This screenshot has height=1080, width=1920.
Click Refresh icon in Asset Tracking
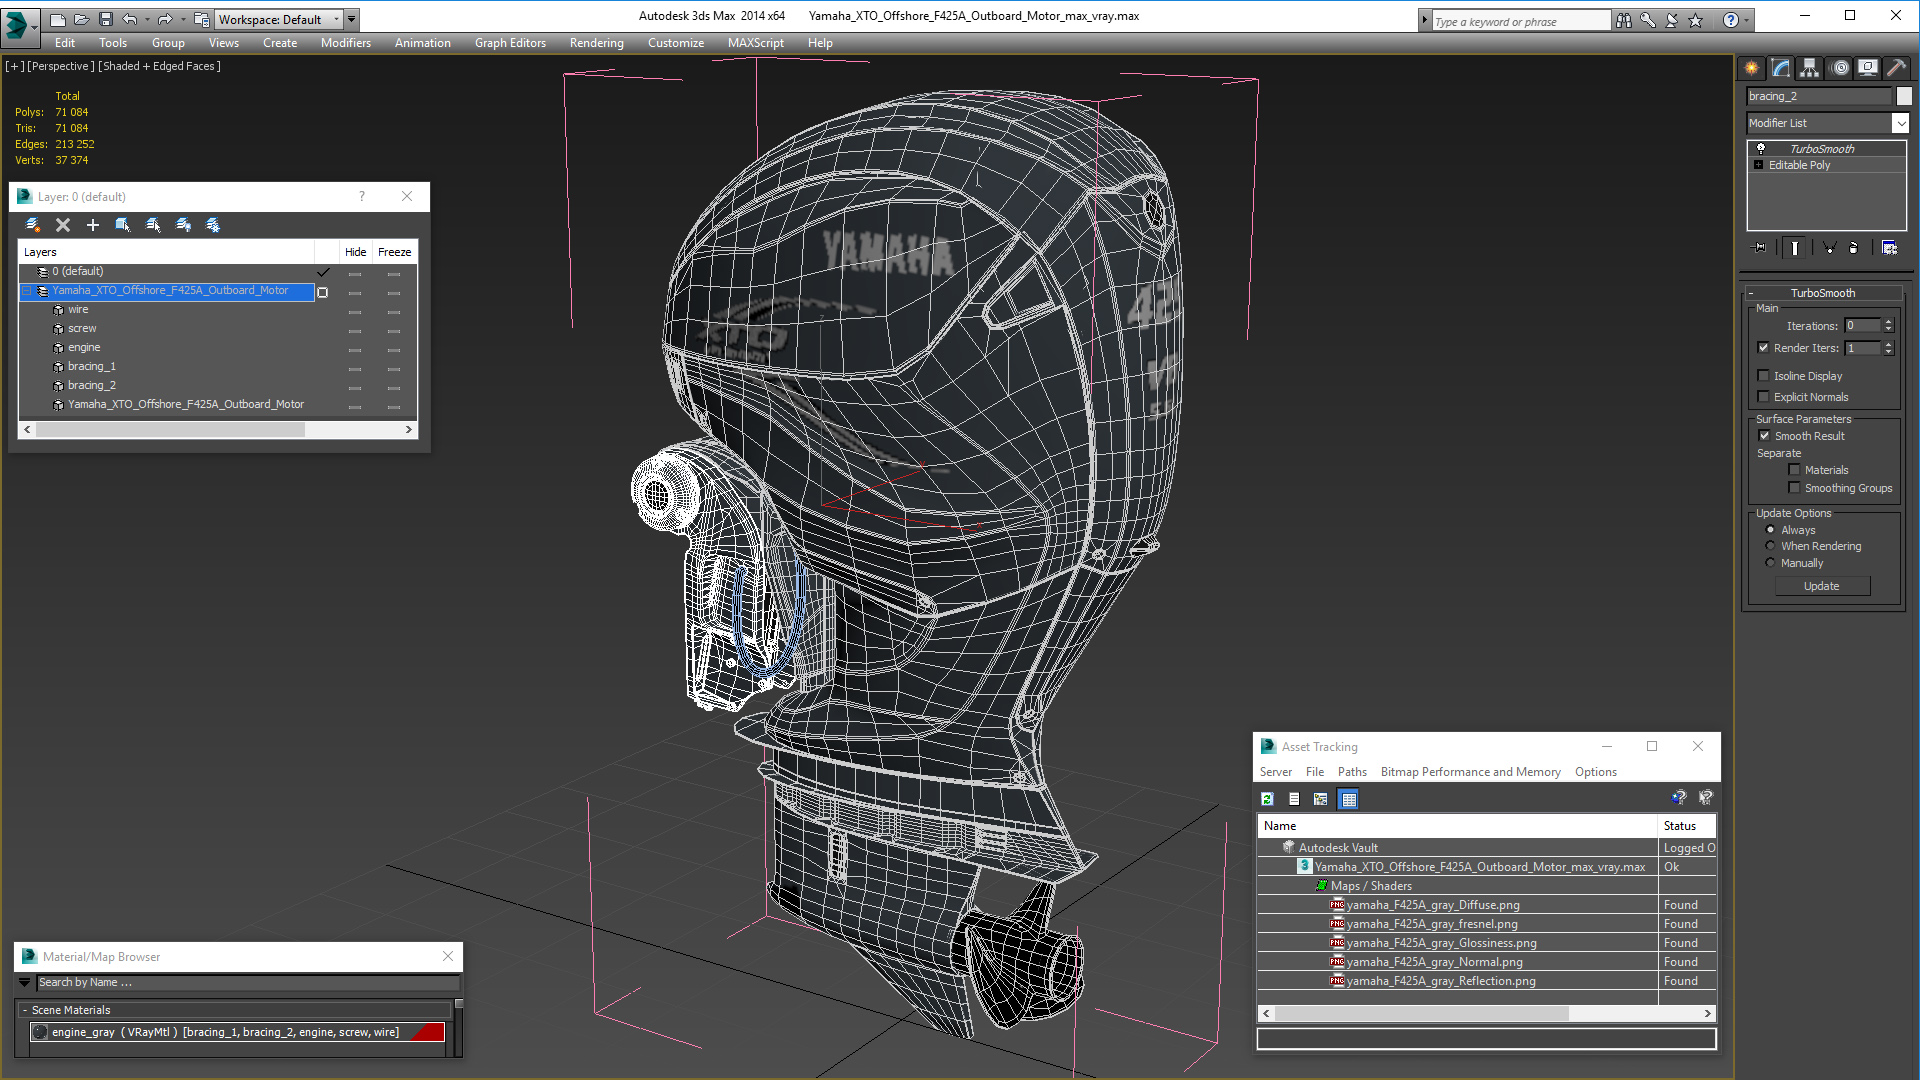click(1267, 799)
